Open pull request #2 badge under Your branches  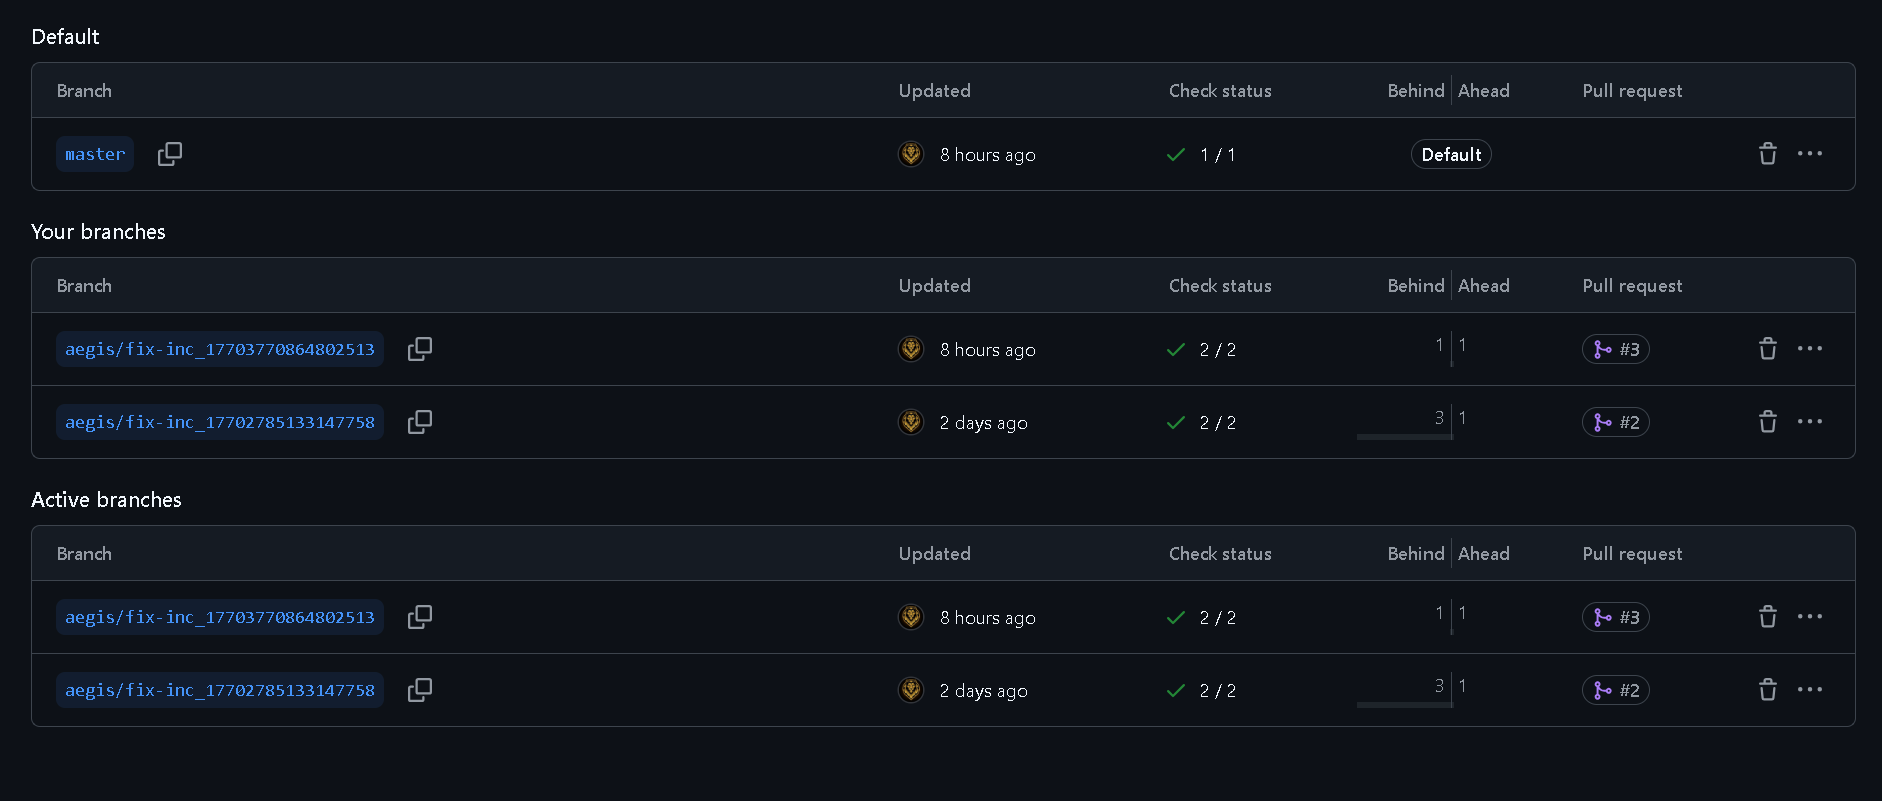(1615, 422)
